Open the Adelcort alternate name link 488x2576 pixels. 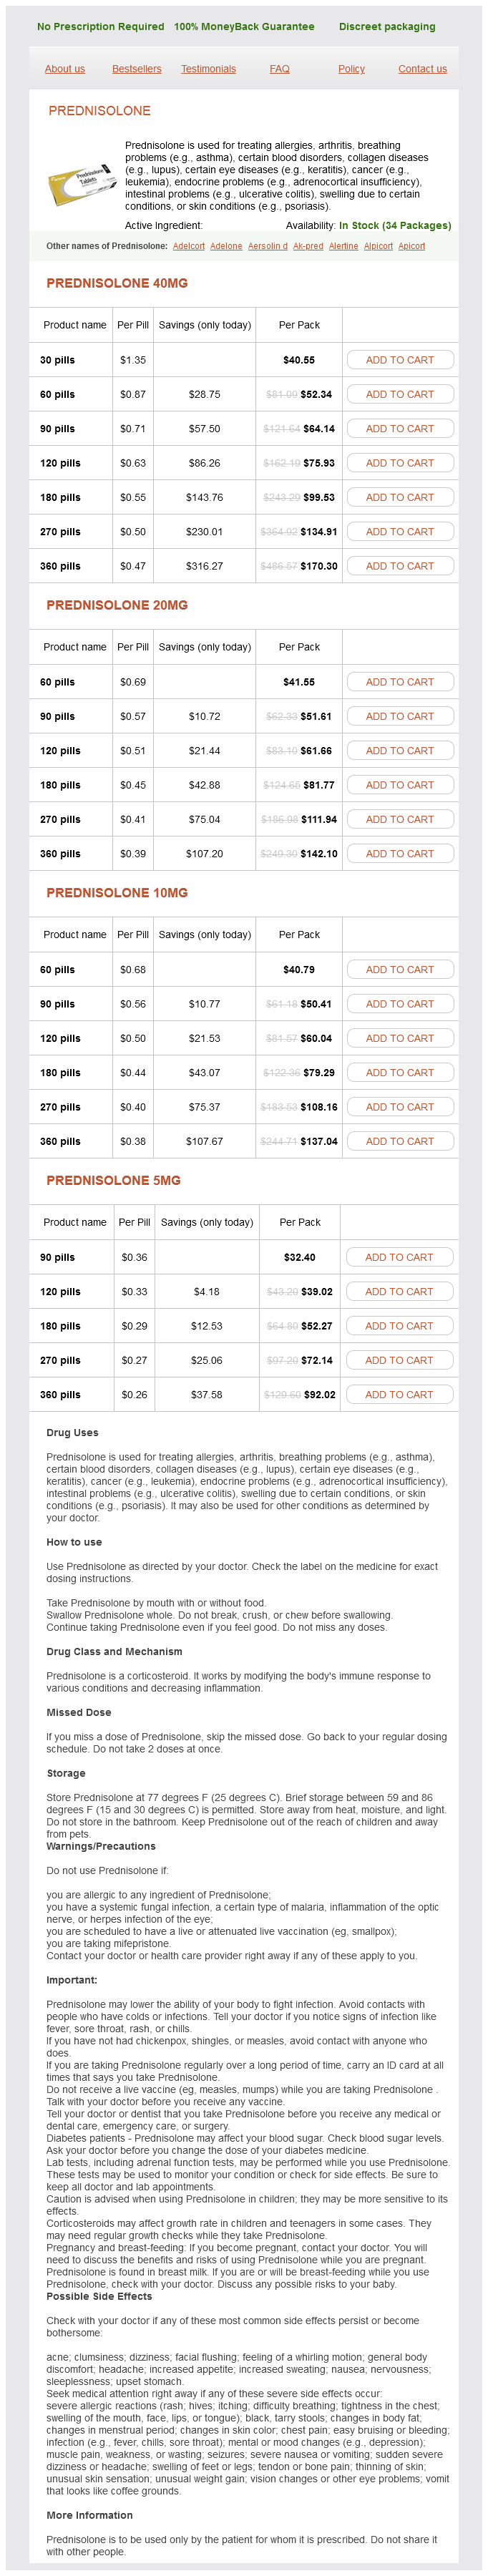pos(188,246)
